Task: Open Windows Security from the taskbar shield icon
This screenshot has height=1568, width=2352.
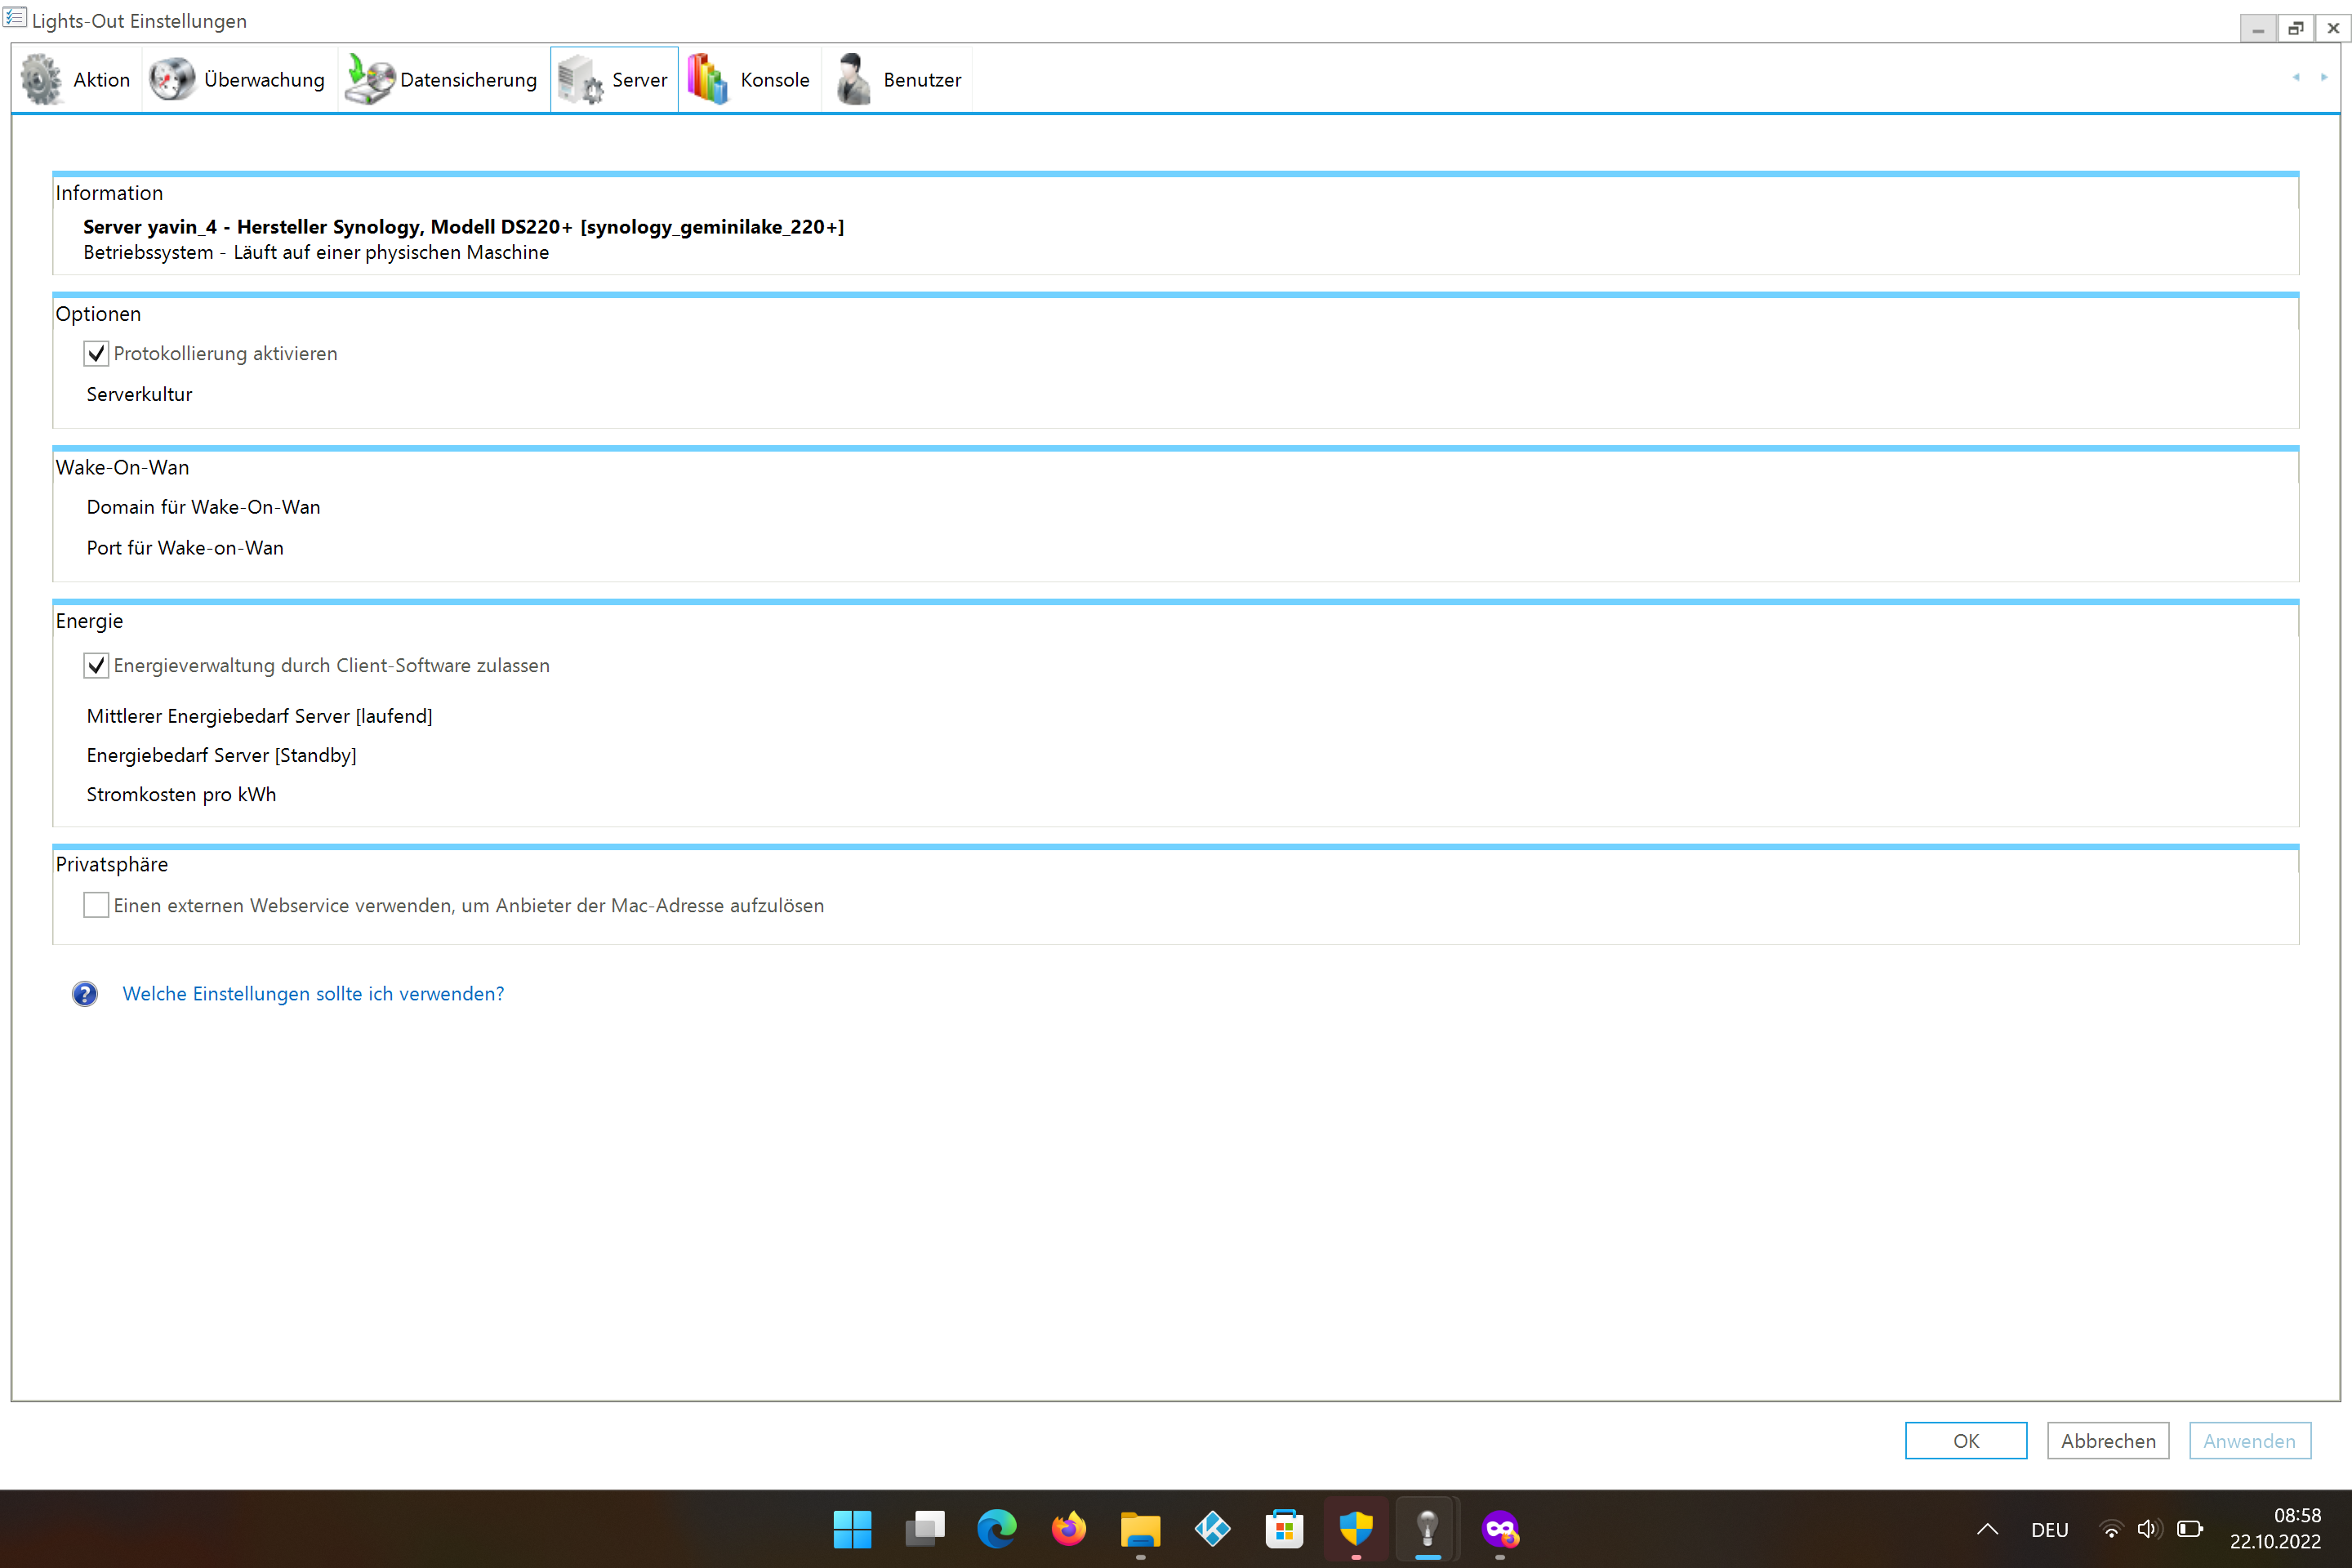Action: pos(1355,1529)
